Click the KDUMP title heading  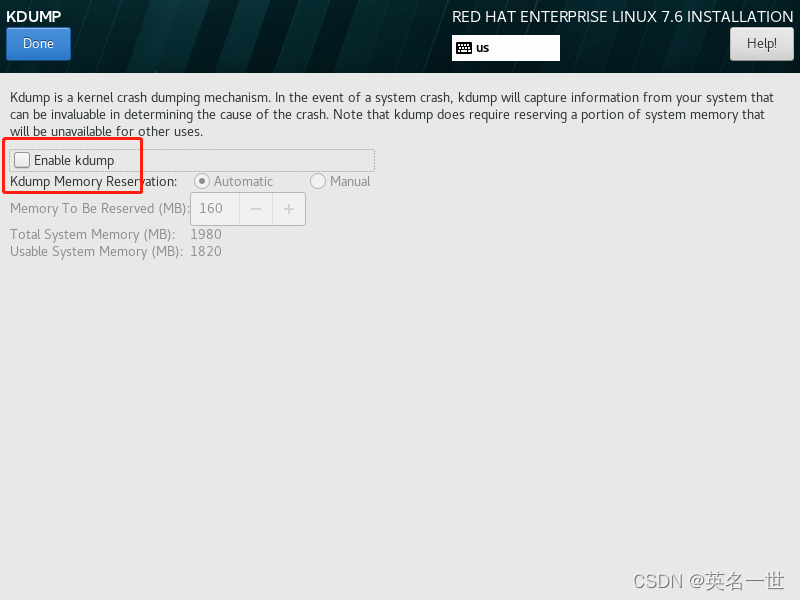[34, 16]
